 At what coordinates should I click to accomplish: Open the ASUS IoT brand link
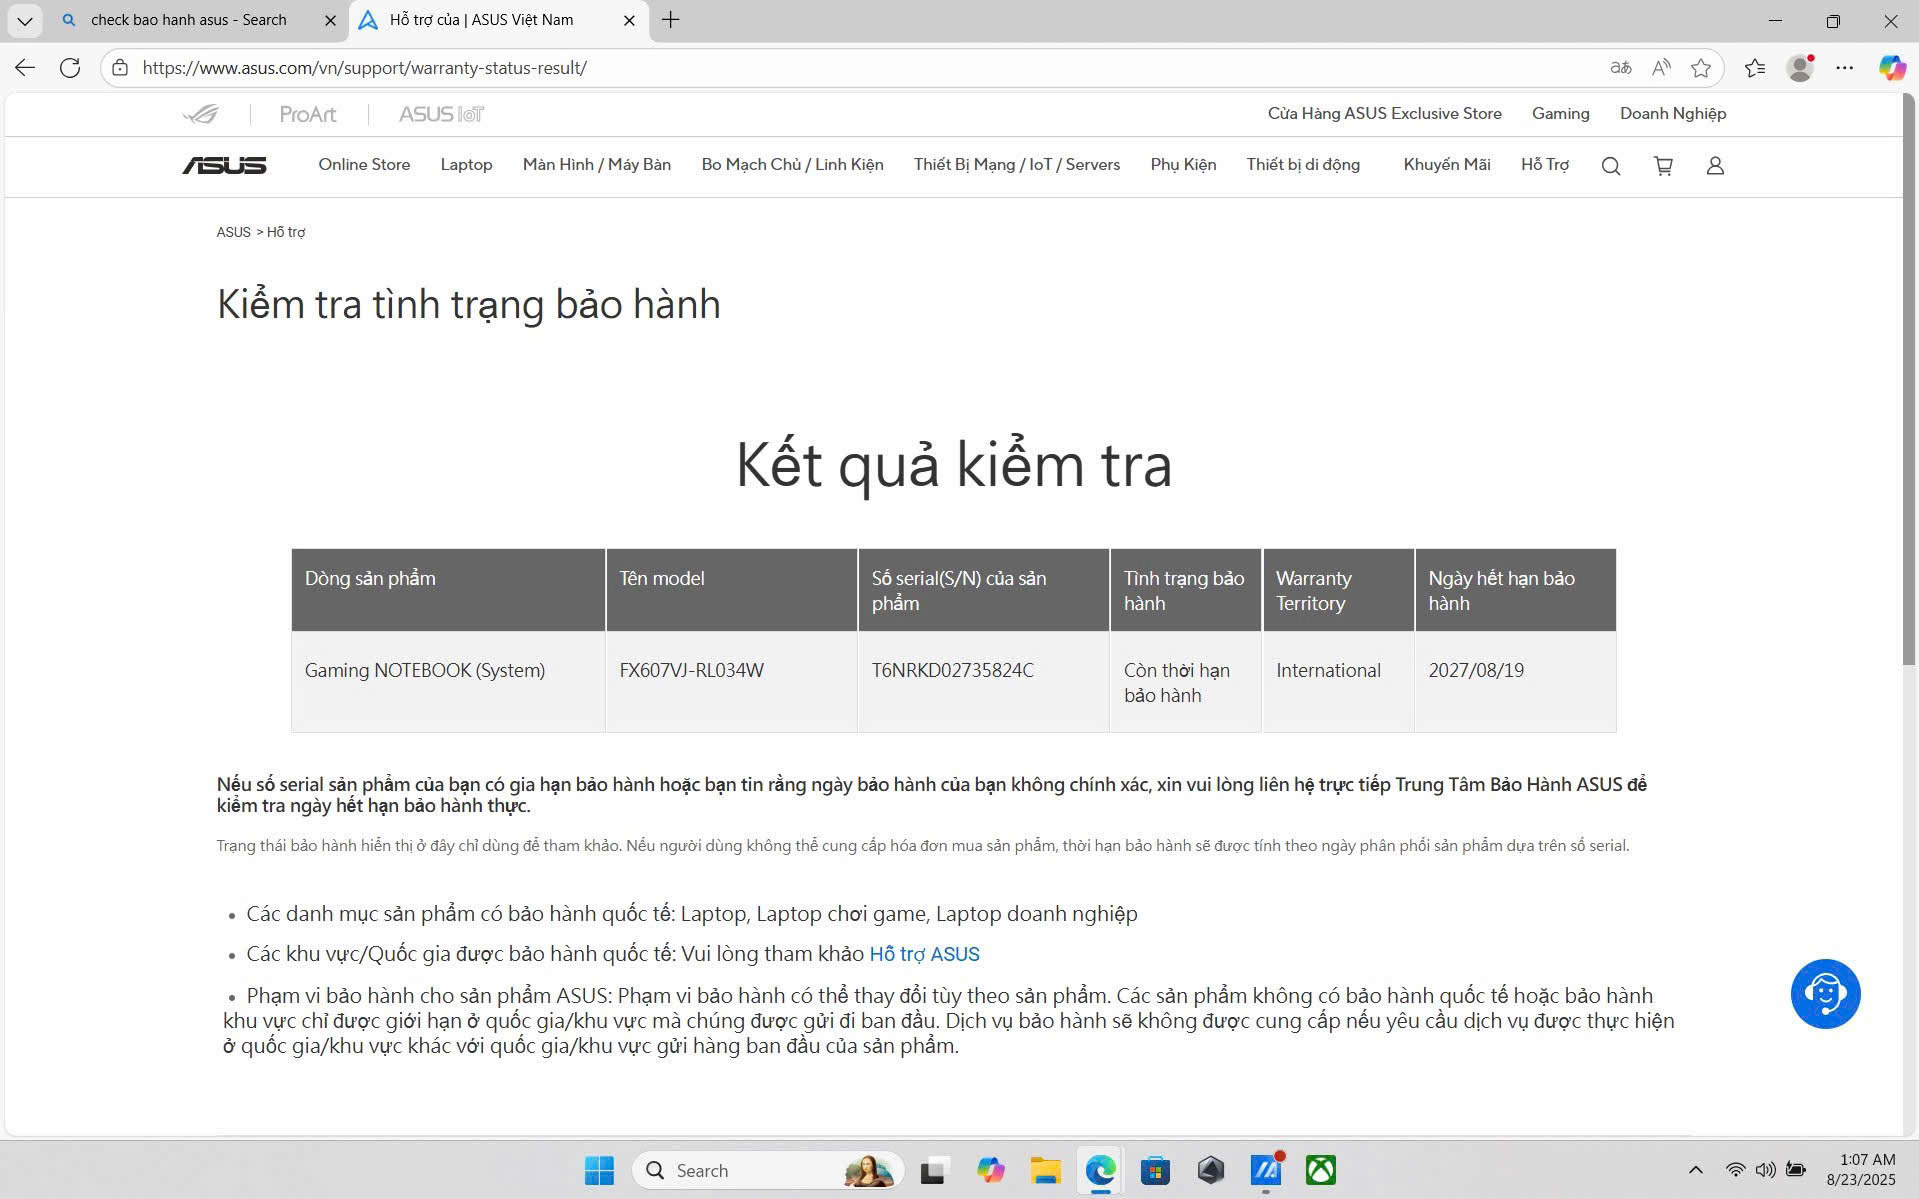[x=441, y=114]
